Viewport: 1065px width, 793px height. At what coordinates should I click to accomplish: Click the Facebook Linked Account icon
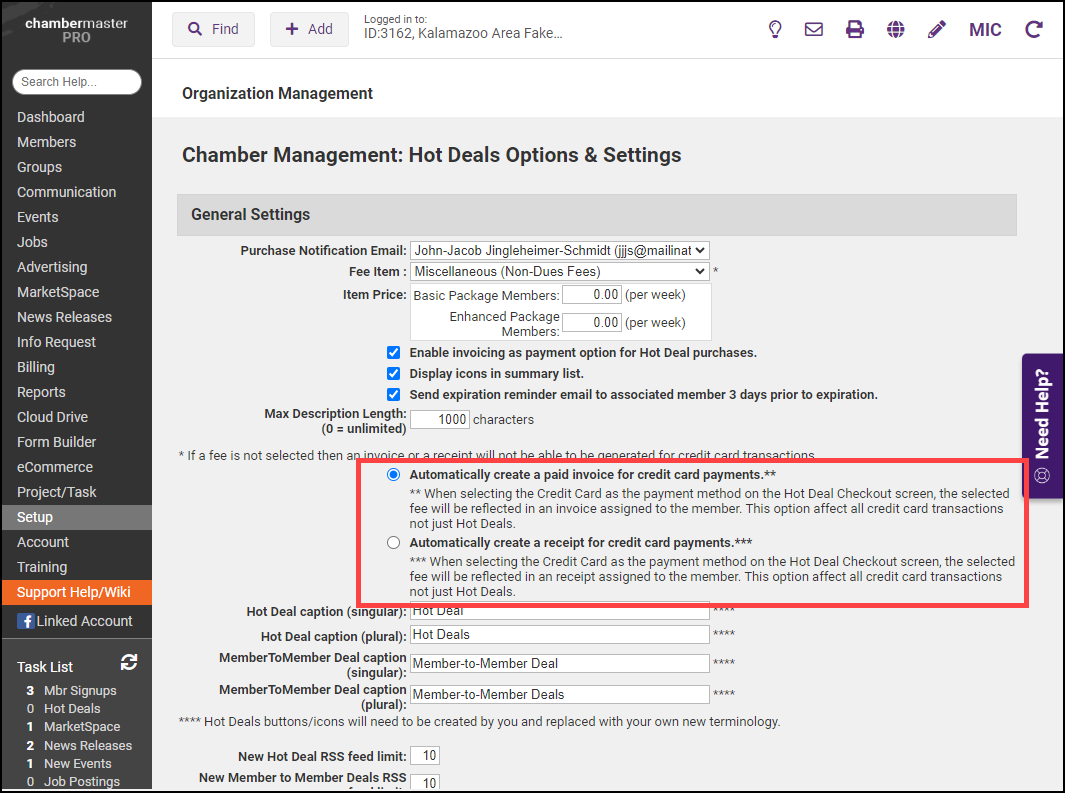pos(26,621)
